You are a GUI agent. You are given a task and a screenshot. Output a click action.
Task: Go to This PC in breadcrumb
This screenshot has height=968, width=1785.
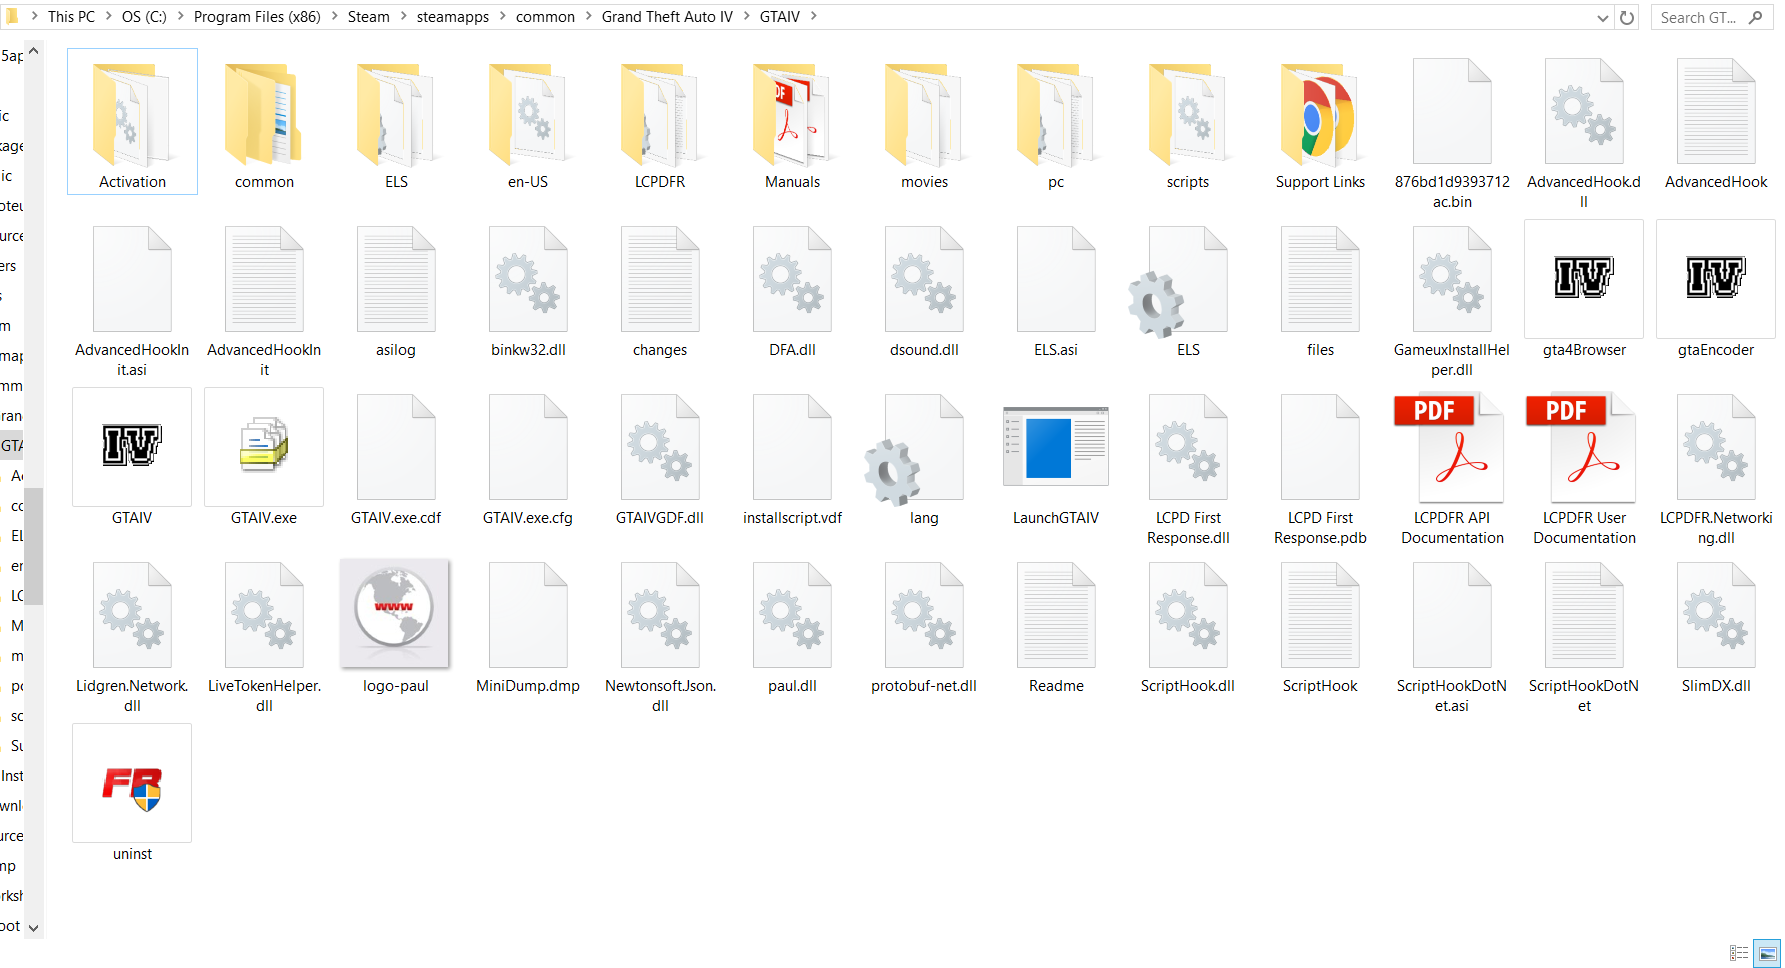[71, 16]
